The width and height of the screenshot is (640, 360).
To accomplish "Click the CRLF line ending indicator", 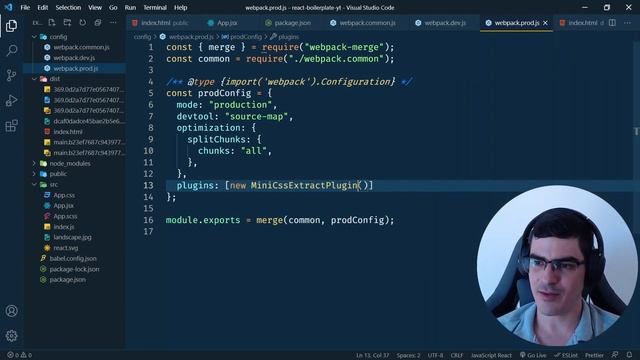I will tap(457, 355).
